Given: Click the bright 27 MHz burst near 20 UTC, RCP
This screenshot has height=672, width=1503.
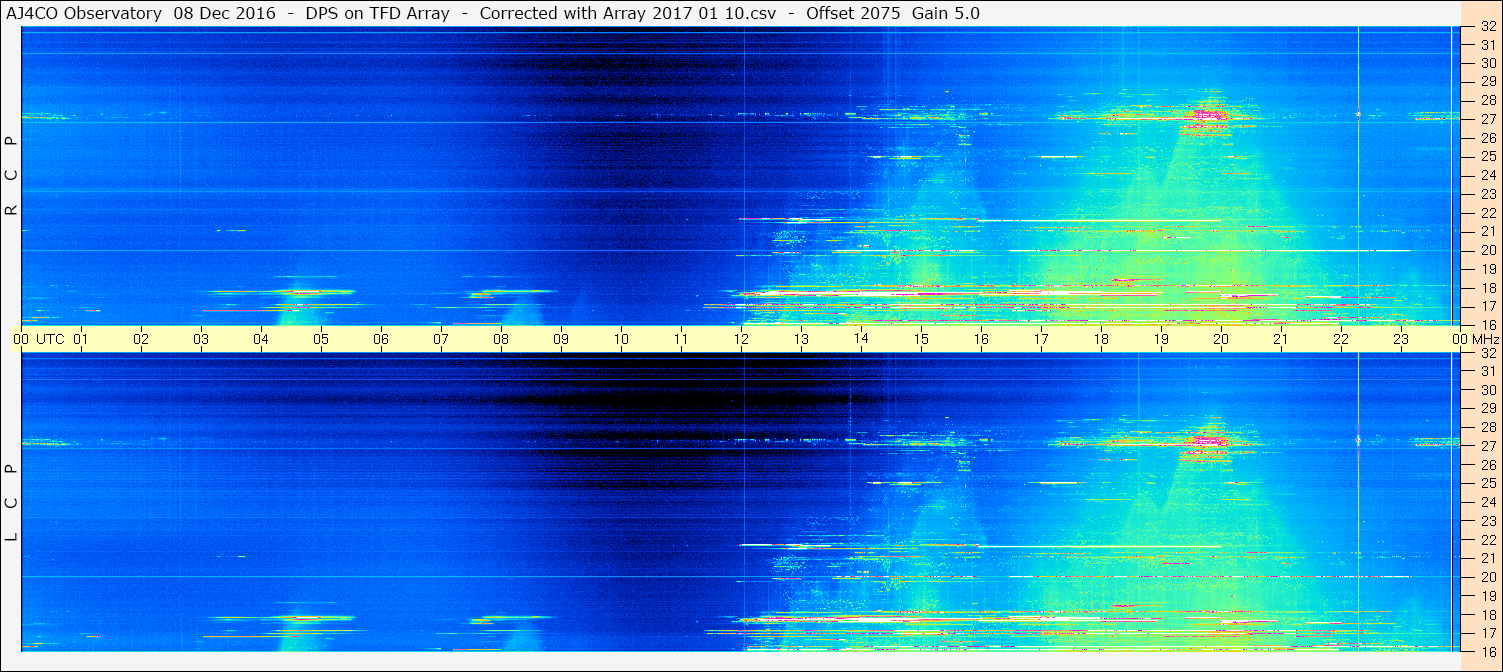Looking at the screenshot, I should 1207,114.
